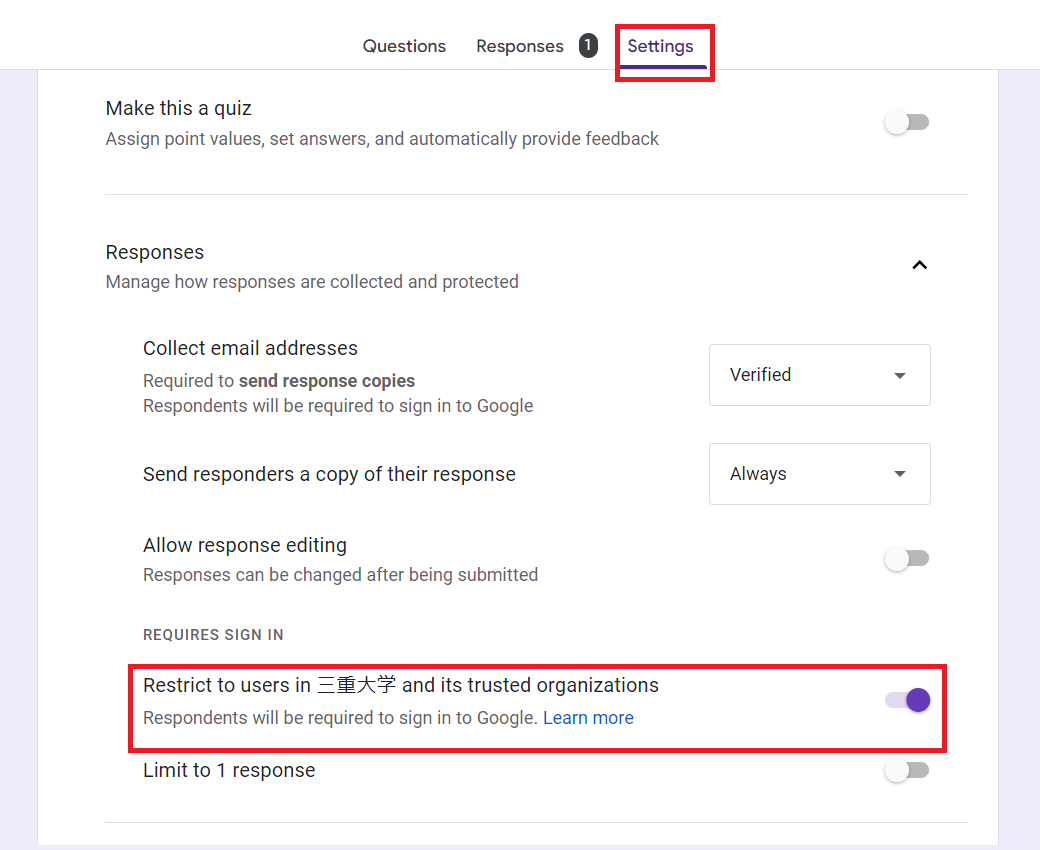Enable the Make this a quiz toggle
This screenshot has width=1040, height=850.
907,123
